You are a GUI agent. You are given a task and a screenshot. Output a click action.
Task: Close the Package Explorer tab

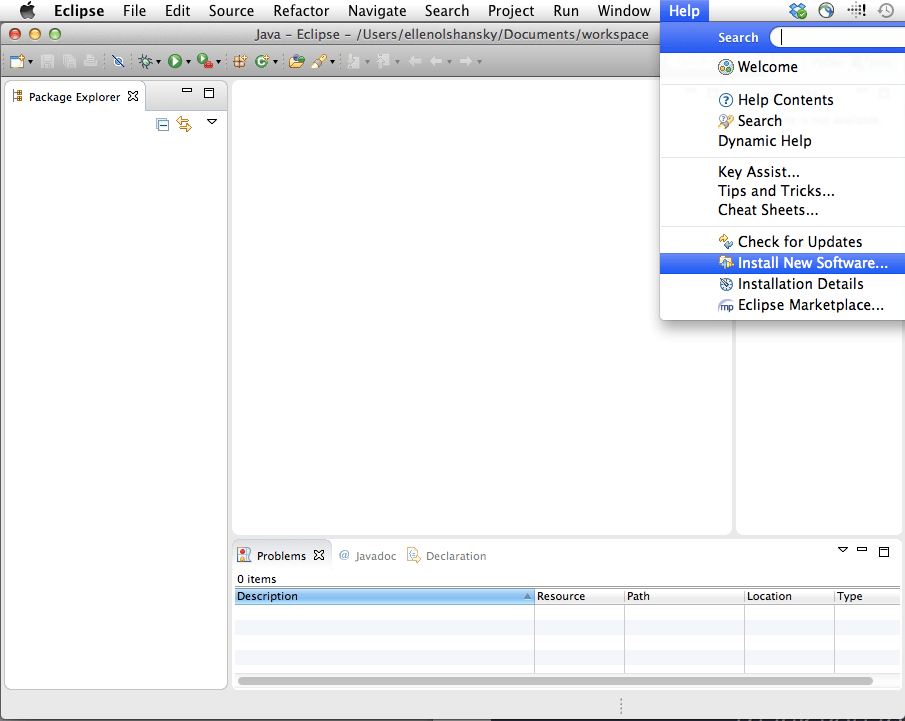[133, 96]
